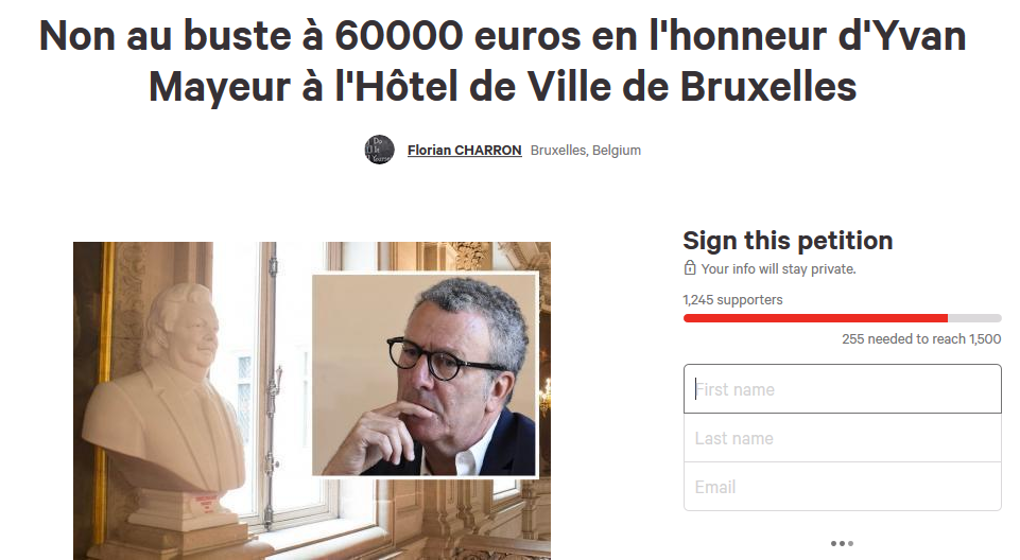Select the Last name input field
1020x560 pixels.
tap(842, 438)
